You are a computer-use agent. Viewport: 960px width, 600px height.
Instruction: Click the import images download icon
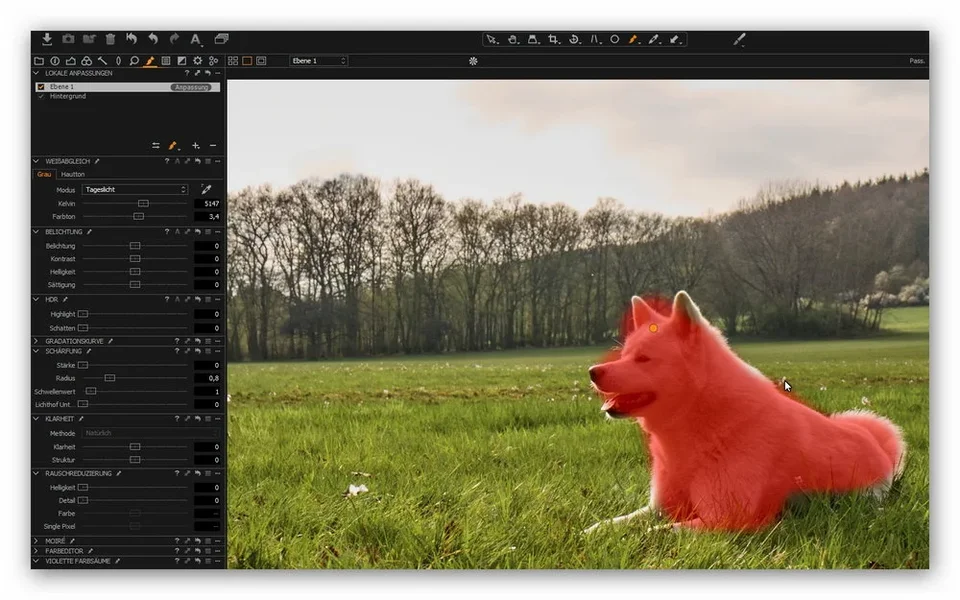tap(47, 39)
